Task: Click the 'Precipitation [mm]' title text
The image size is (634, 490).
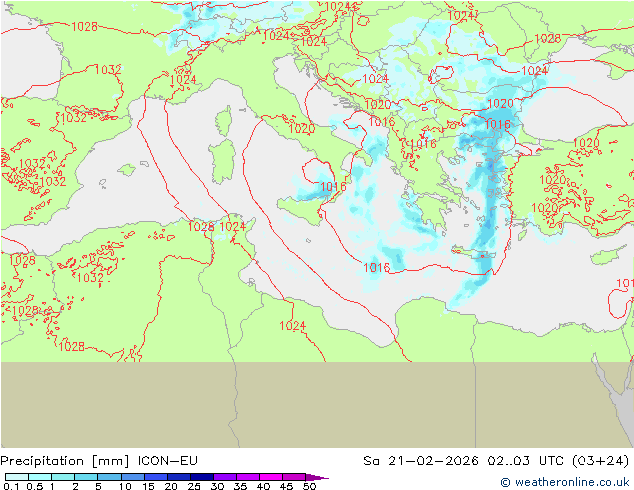Action: 65,461
